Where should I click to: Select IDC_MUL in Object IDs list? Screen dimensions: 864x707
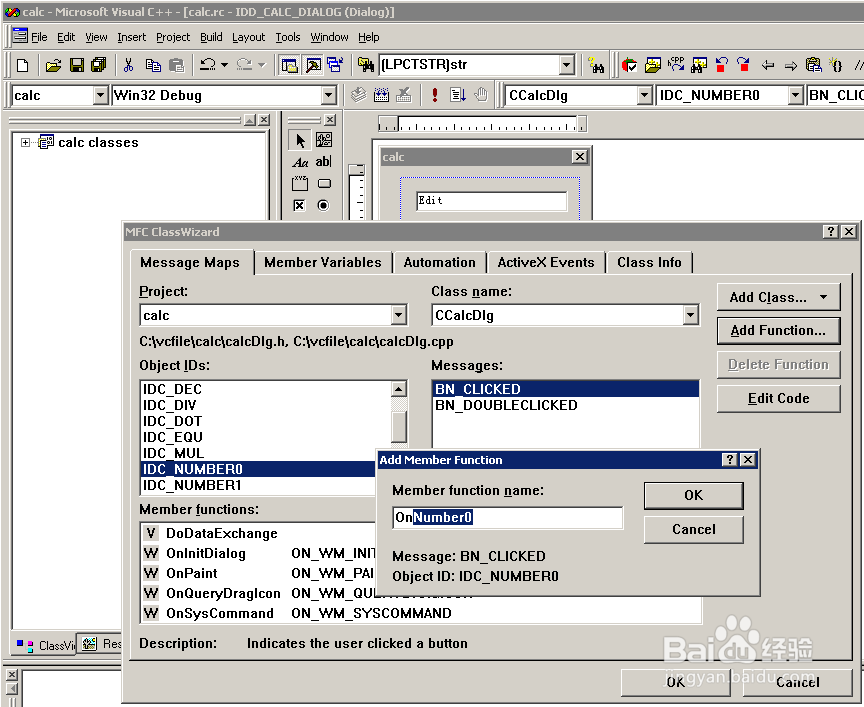pos(266,453)
